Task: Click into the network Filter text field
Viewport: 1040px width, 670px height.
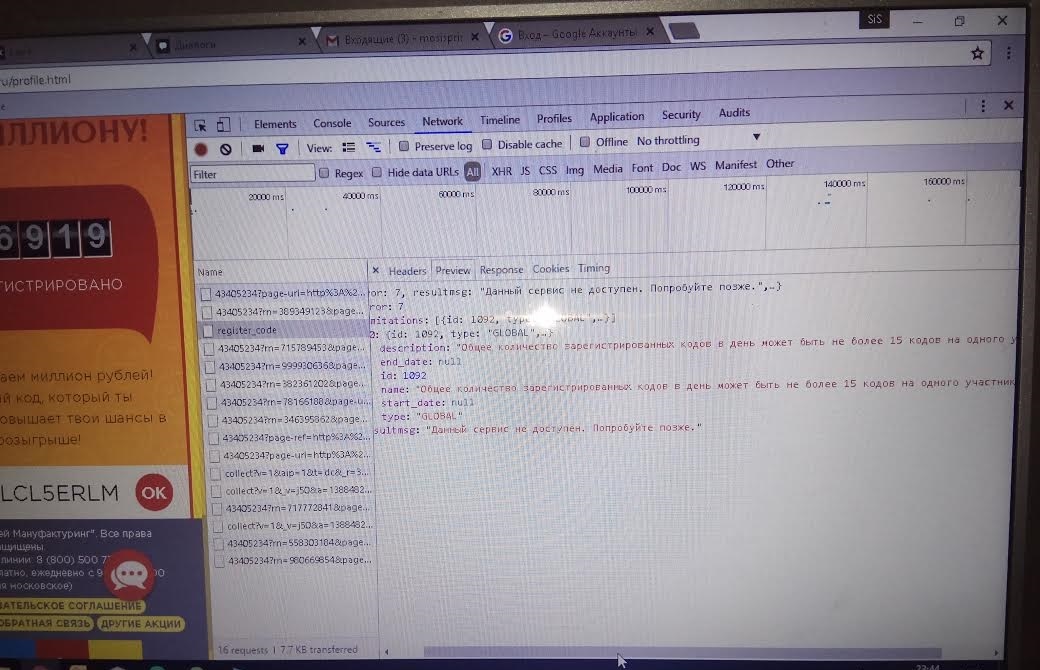Action: pos(252,174)
